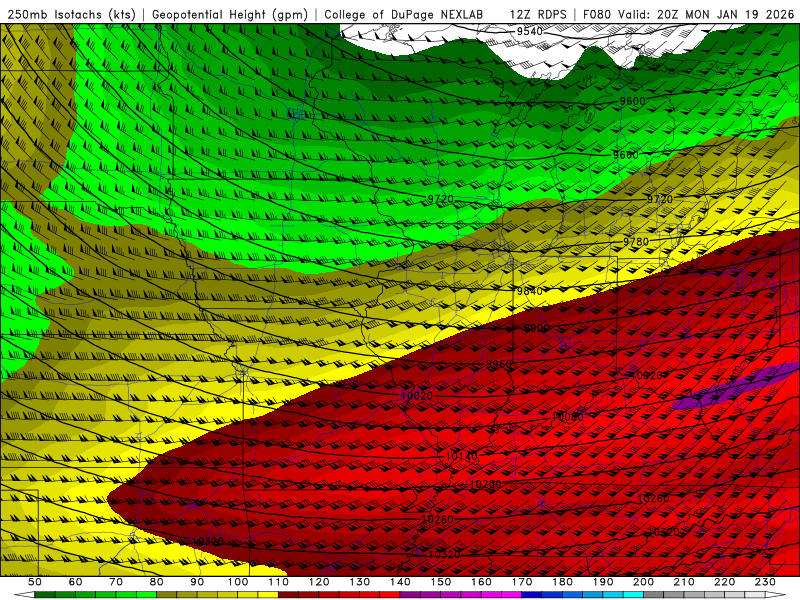Click the 80 value on the color scale
This screenshot has height=600, width=800.
tap(156, 582)
